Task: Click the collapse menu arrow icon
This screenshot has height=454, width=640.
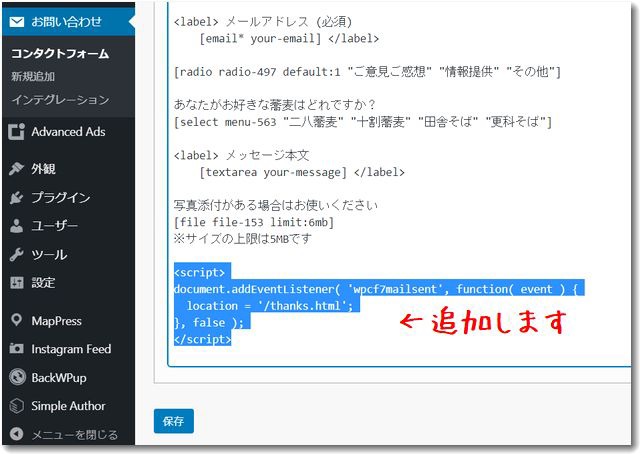Action: click(16, 434)
